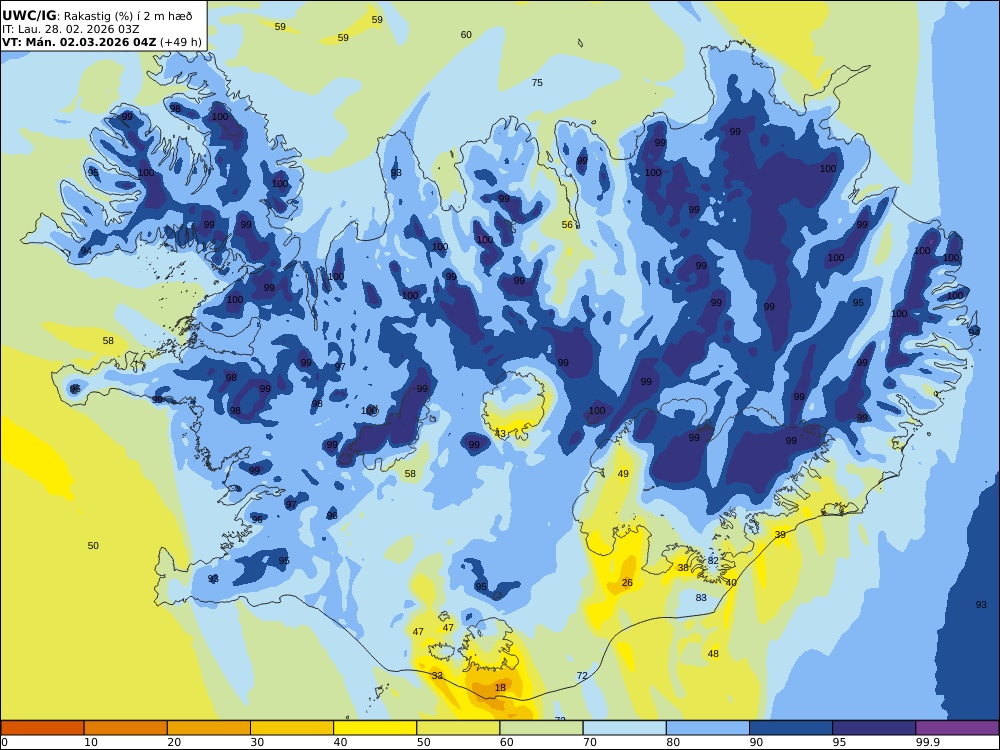Click the 0–10 dark orange legend swatch
The height and width of the screenshot is (750, 1000).
(x=42, y=728)
